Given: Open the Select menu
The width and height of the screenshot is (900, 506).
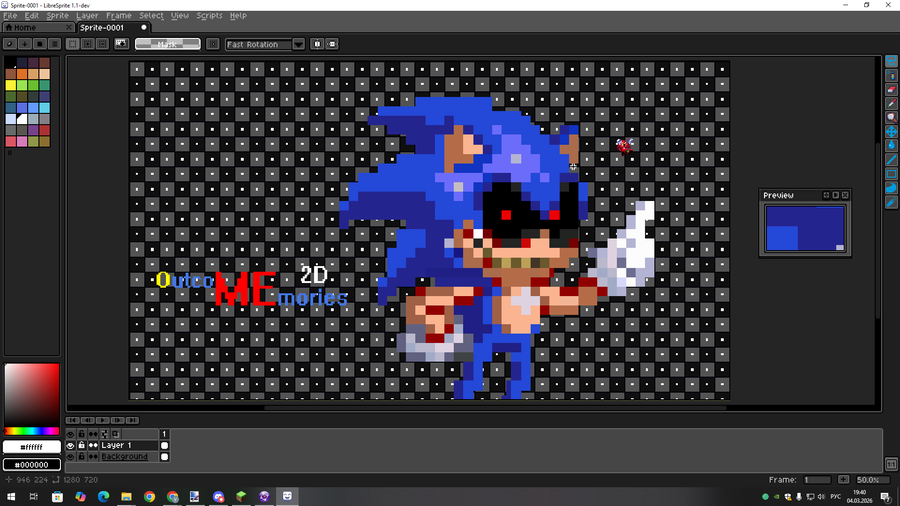Looking at the screenshot, I should (x=152, y=15).
